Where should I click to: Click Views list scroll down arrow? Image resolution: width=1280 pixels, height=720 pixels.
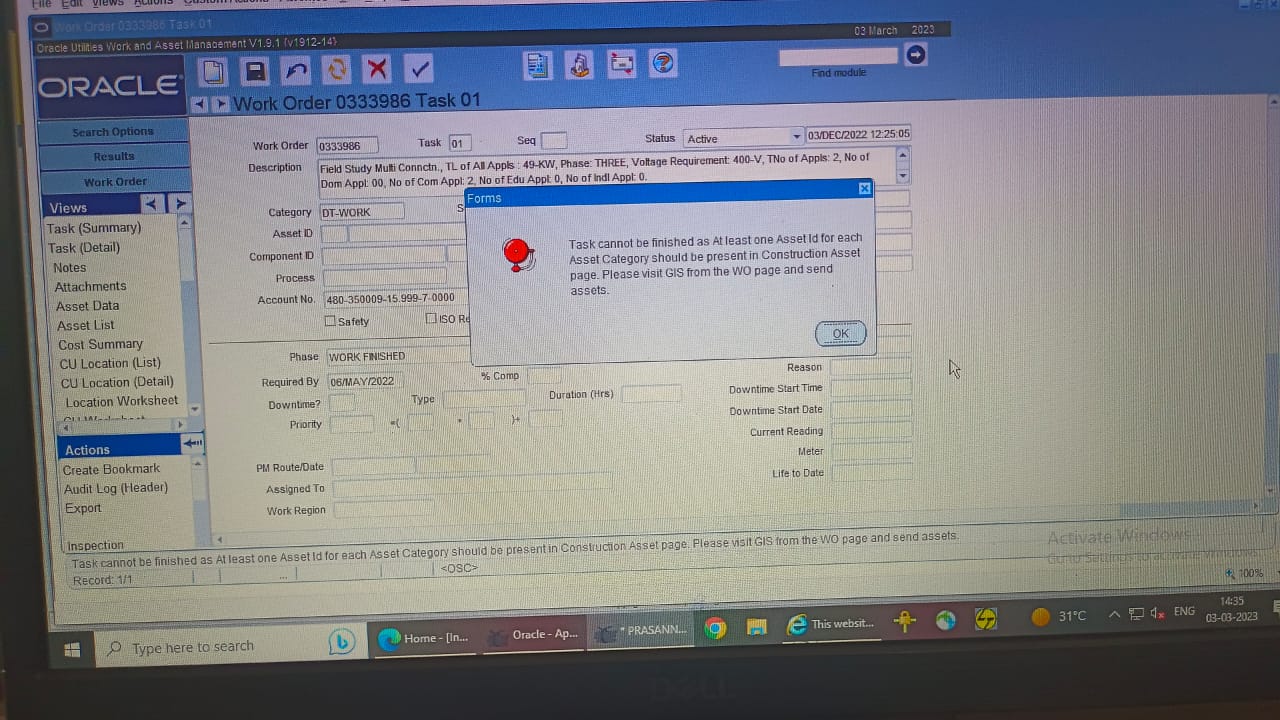194,409
